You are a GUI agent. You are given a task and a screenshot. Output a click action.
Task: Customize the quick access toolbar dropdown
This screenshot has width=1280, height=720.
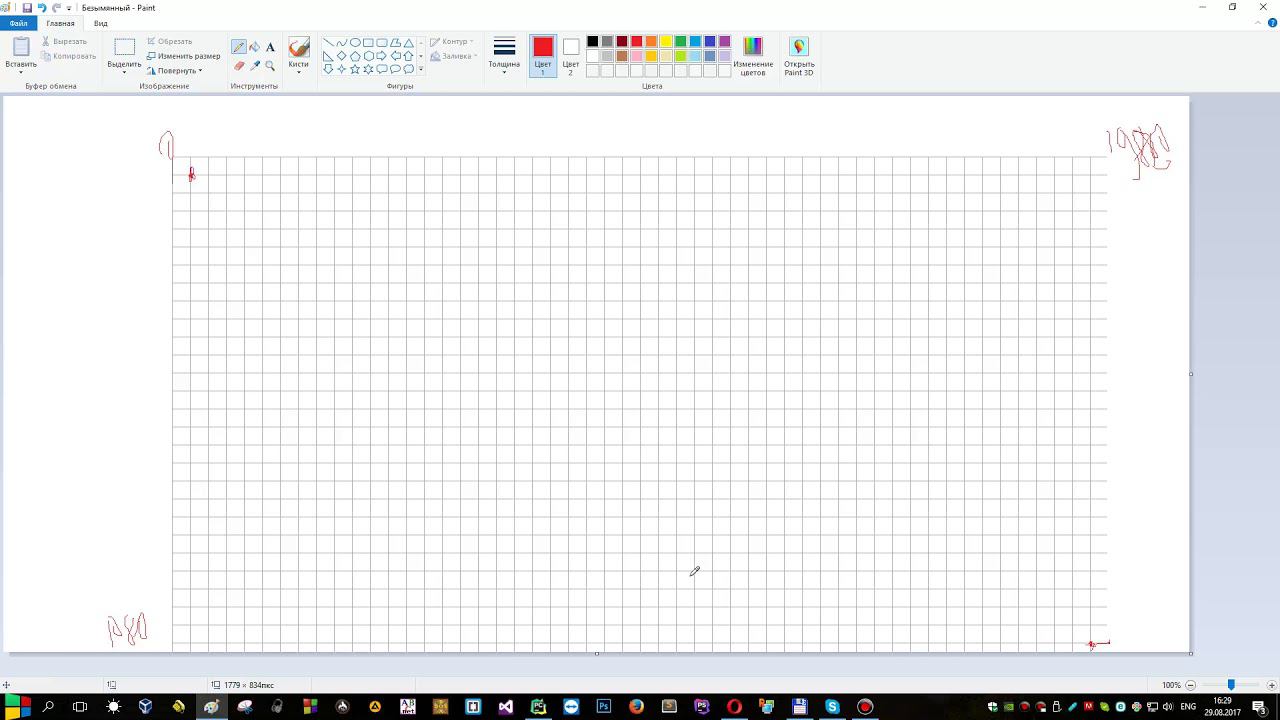[70, 8]
